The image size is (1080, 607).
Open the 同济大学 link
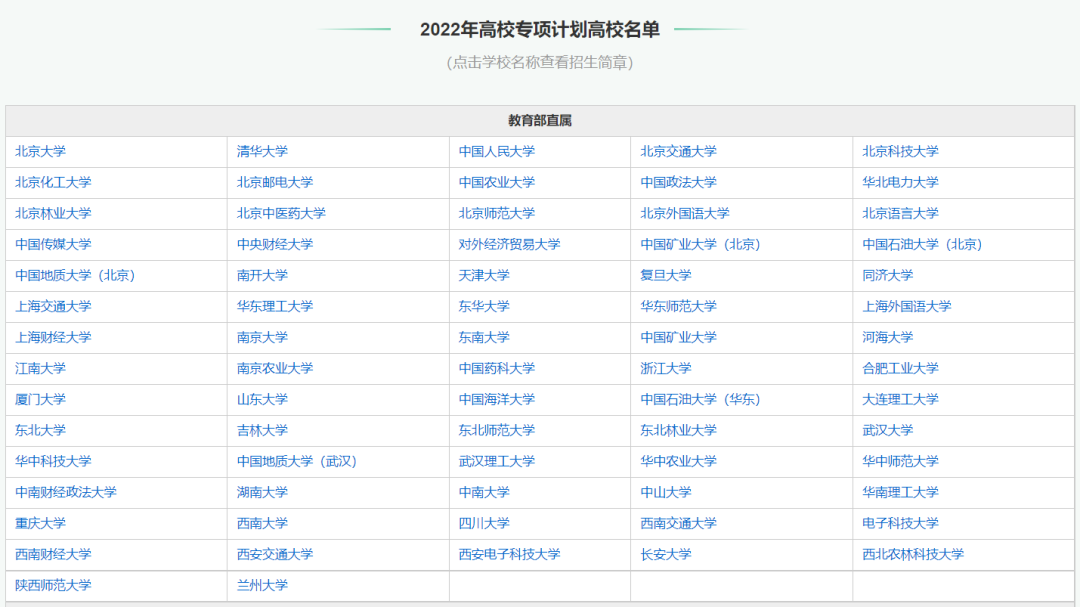[x=887, y=276]
